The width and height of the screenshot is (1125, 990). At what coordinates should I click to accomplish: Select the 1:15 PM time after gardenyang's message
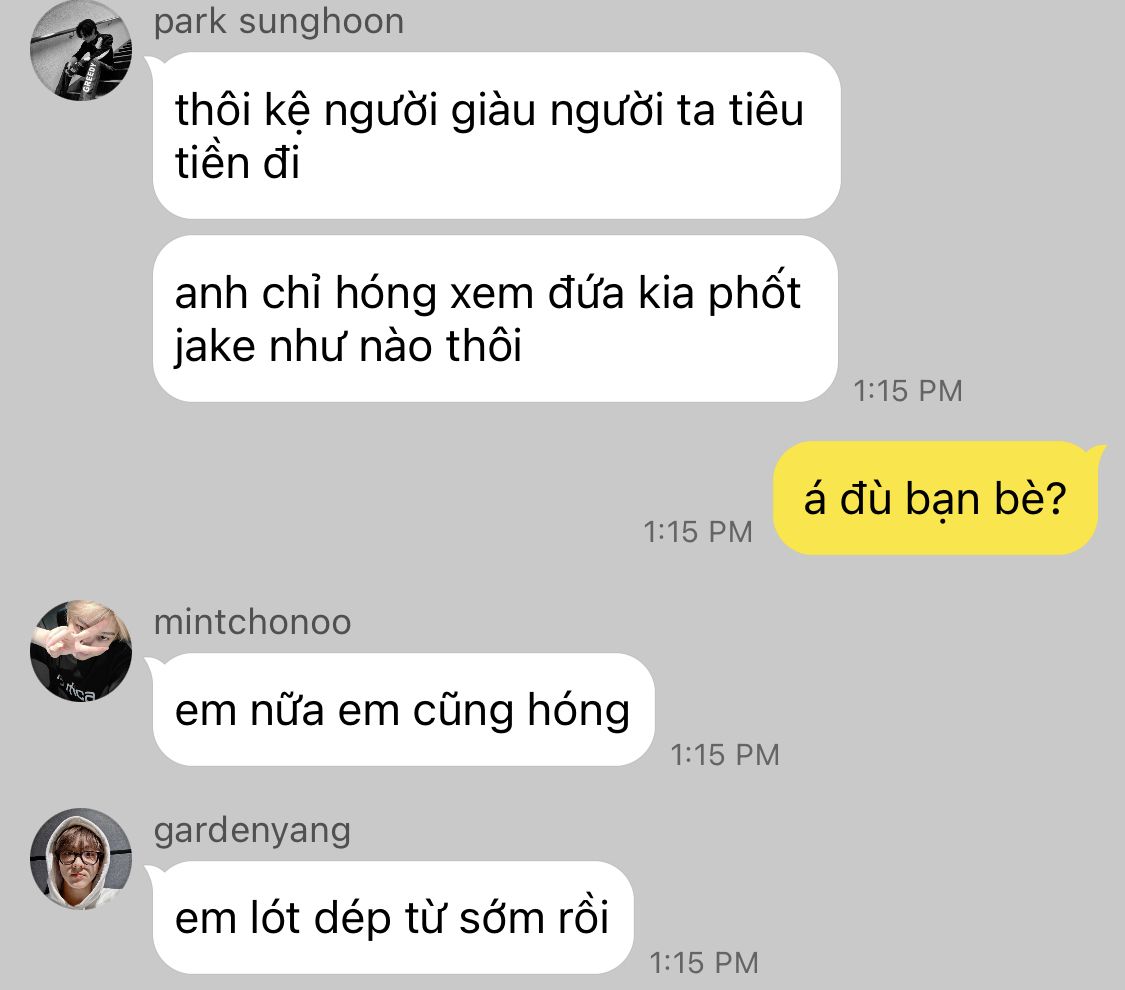click(x=704, y=963)
